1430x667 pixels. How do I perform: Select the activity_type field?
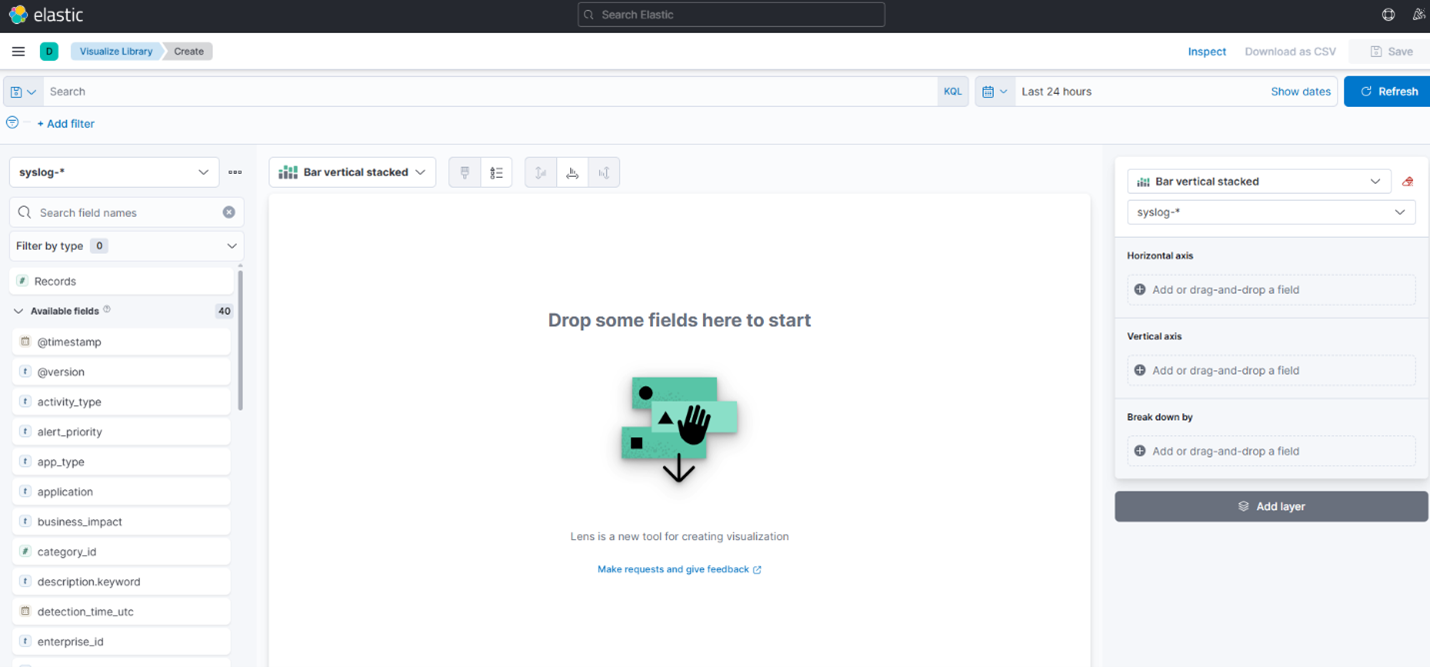coord(121,401)
